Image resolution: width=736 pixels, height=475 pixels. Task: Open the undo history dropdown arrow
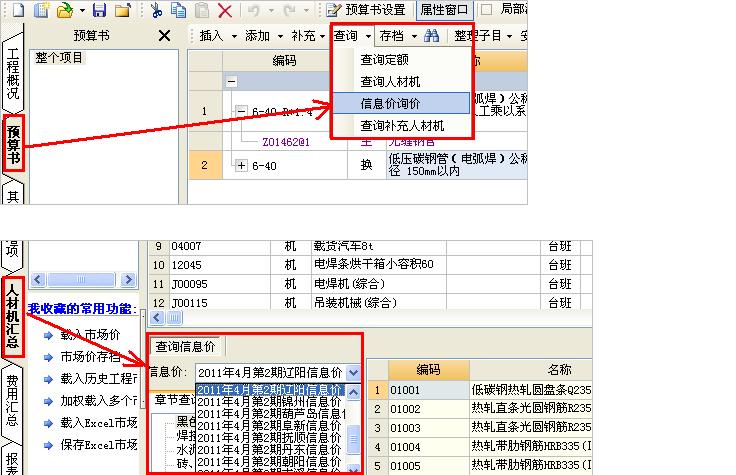[x=271, y=10]
